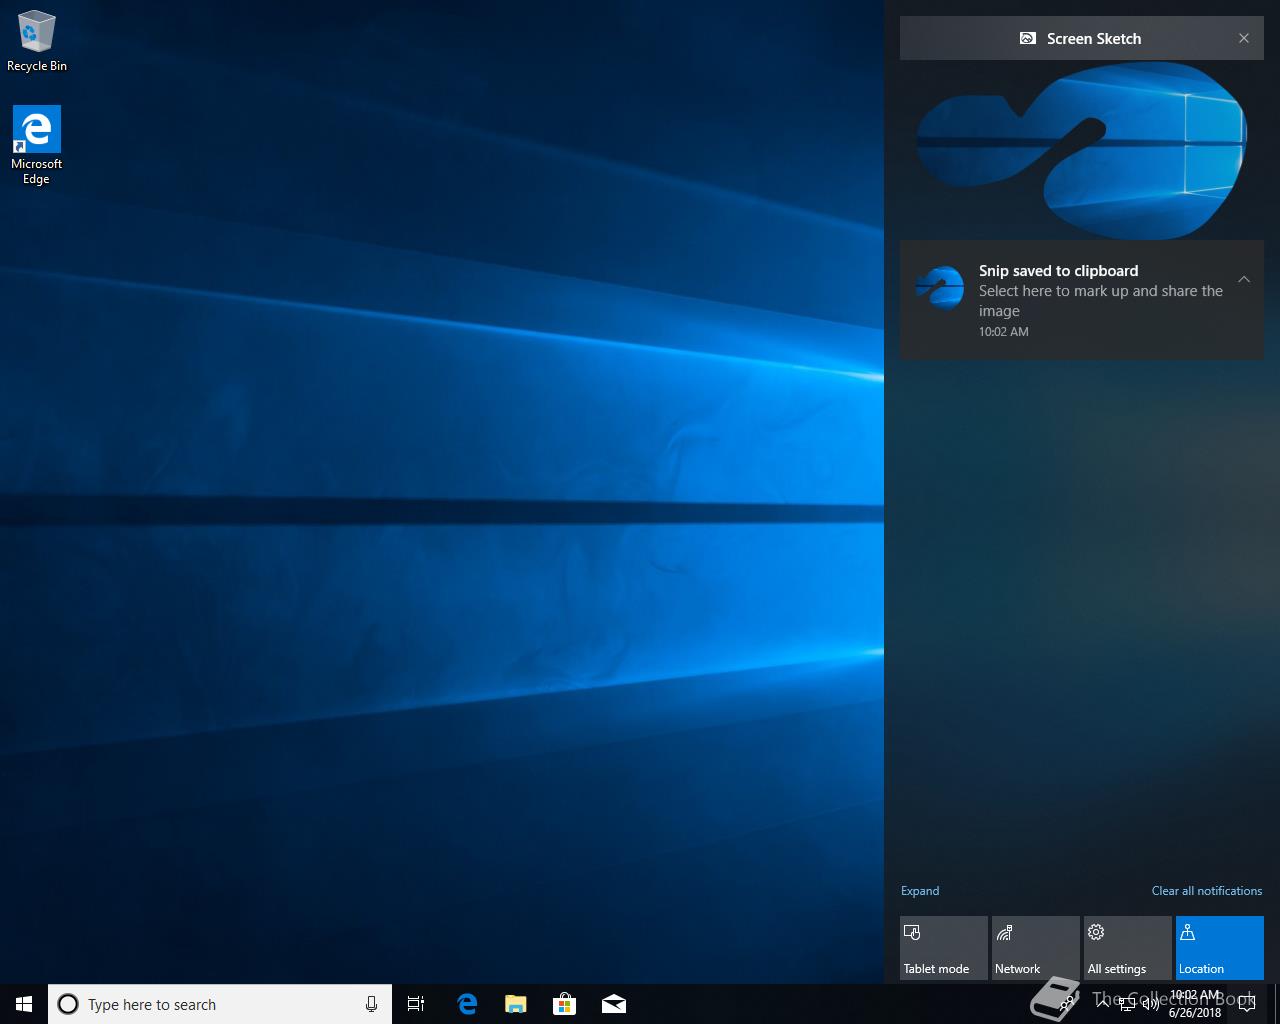The height and width of the screenshot is (1024, 1280).
Task: Clear all notifications
Action: point(1207,891)
